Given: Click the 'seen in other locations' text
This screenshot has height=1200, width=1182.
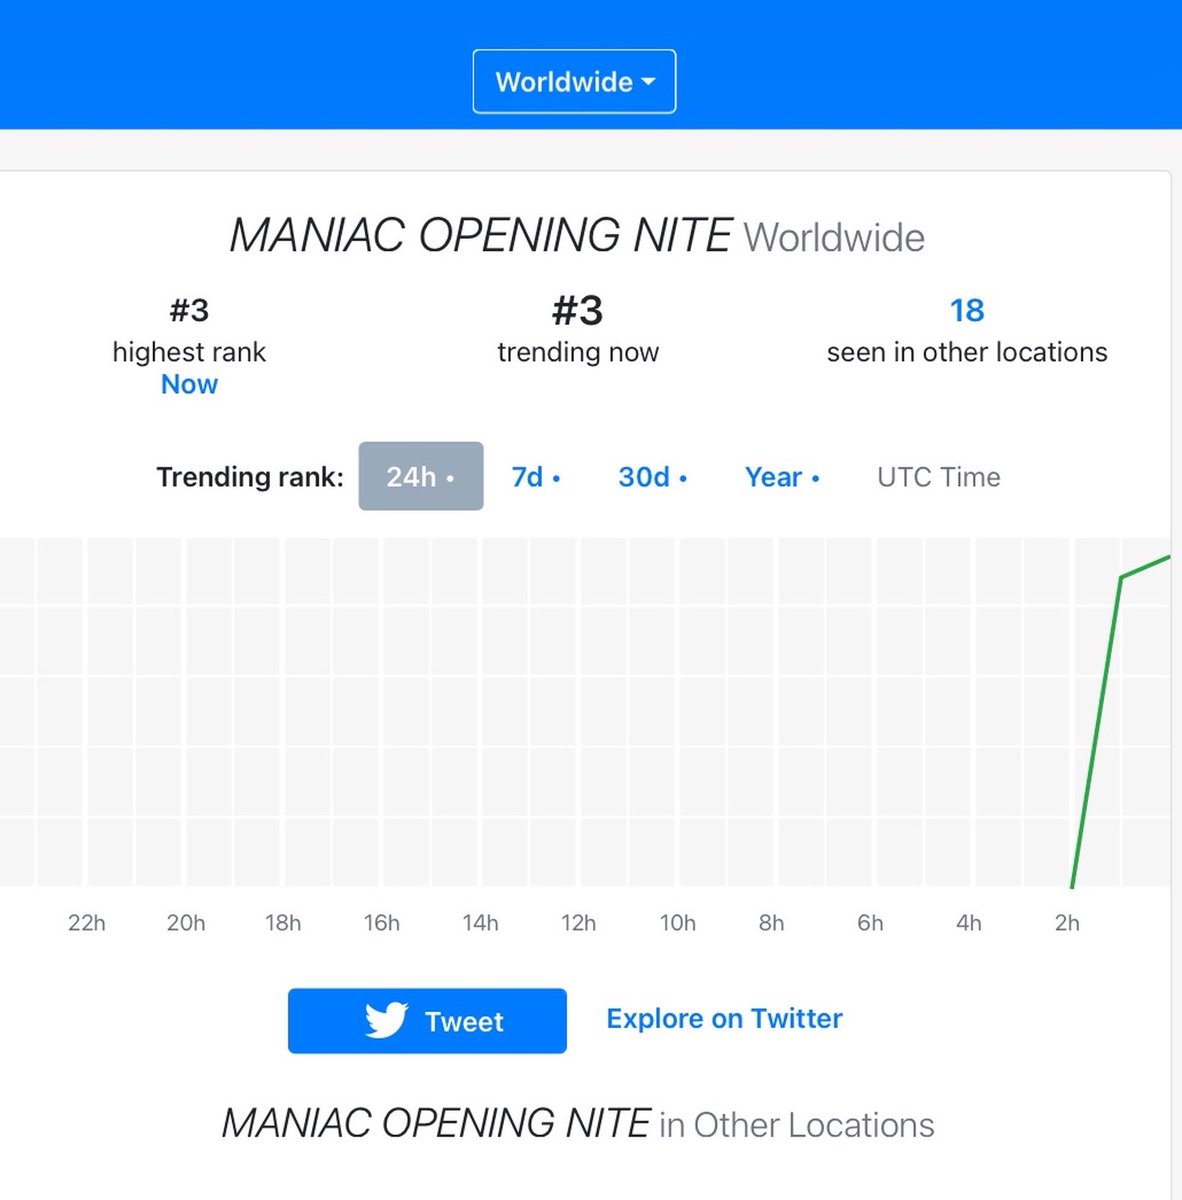Looking at the screenshot, I should [x=967, y=352].
